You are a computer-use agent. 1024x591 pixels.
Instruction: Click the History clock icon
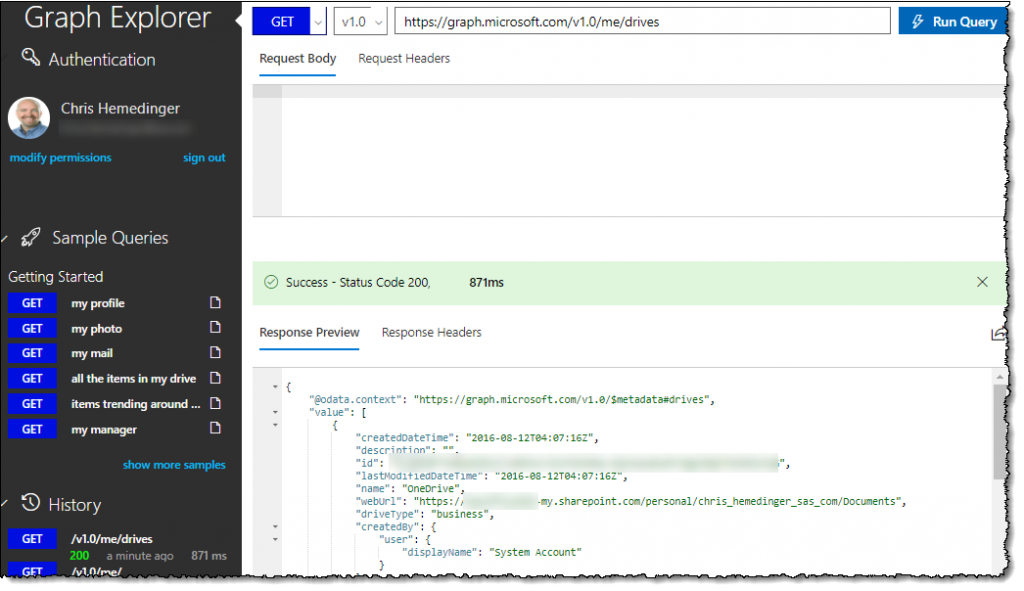30,503
